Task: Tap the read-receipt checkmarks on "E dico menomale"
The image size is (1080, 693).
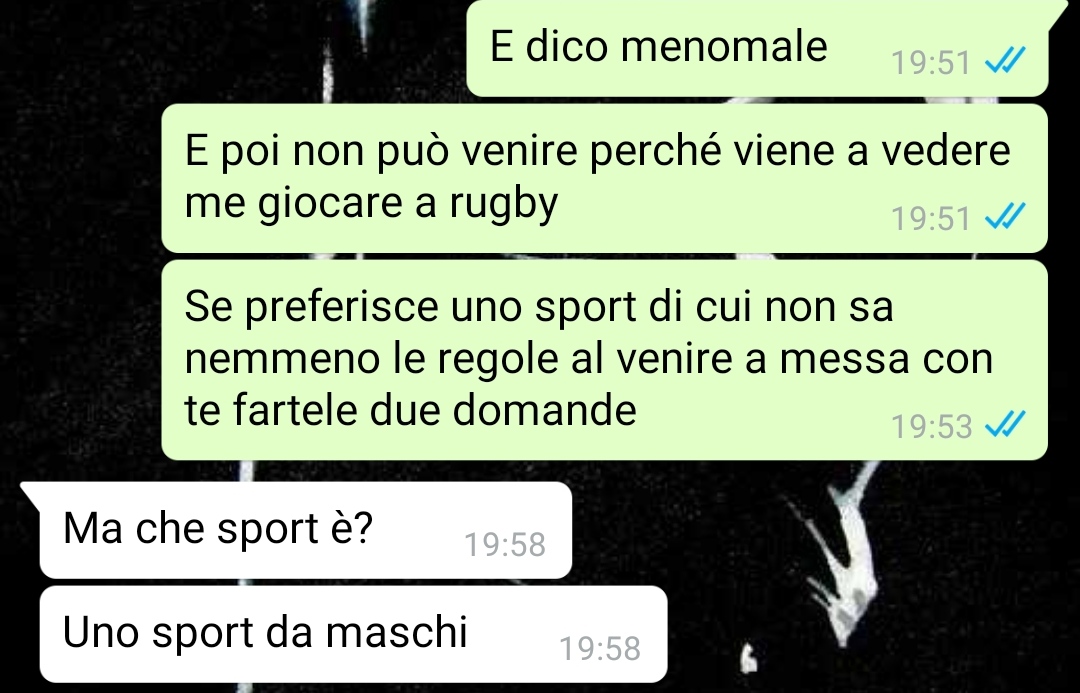Action: click(1006, 61)
